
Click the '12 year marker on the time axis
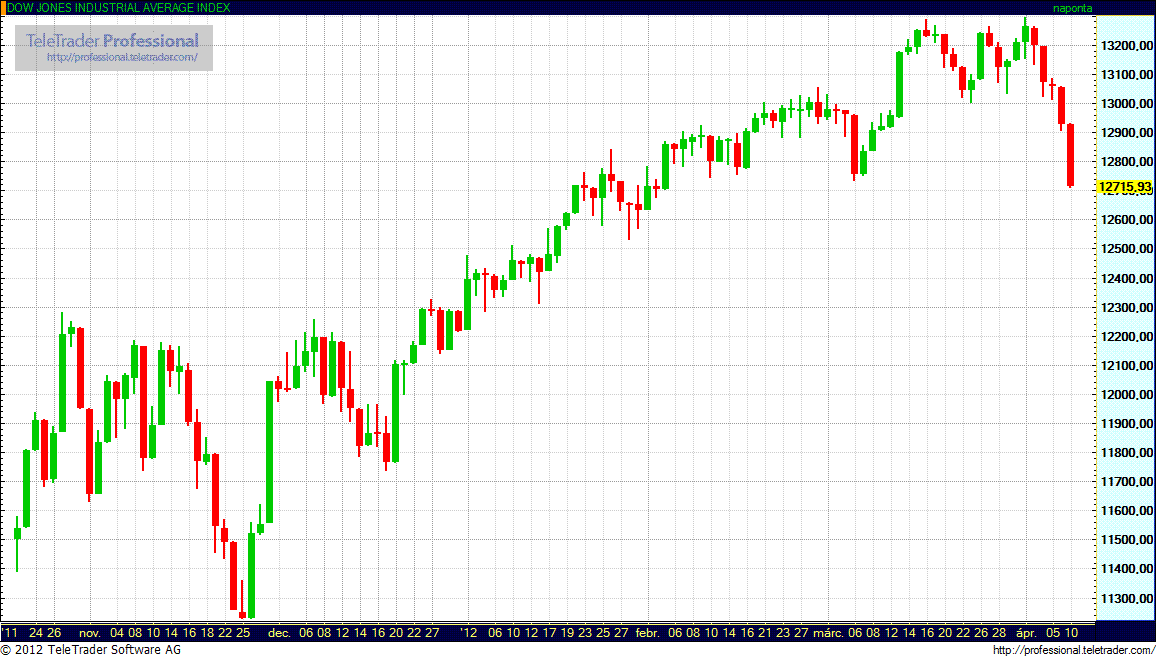pos(469,633)
